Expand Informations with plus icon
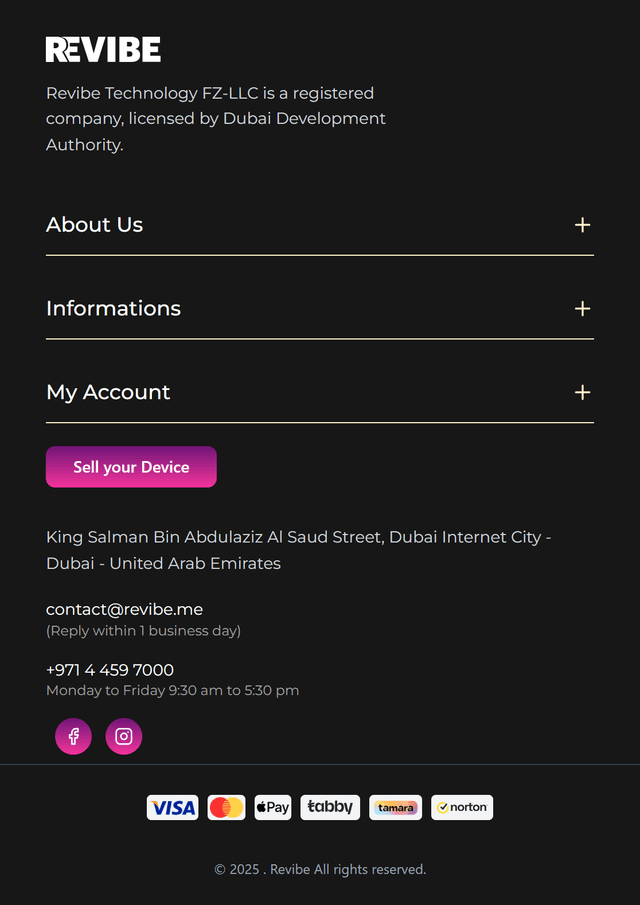 [x=582, y=309]
